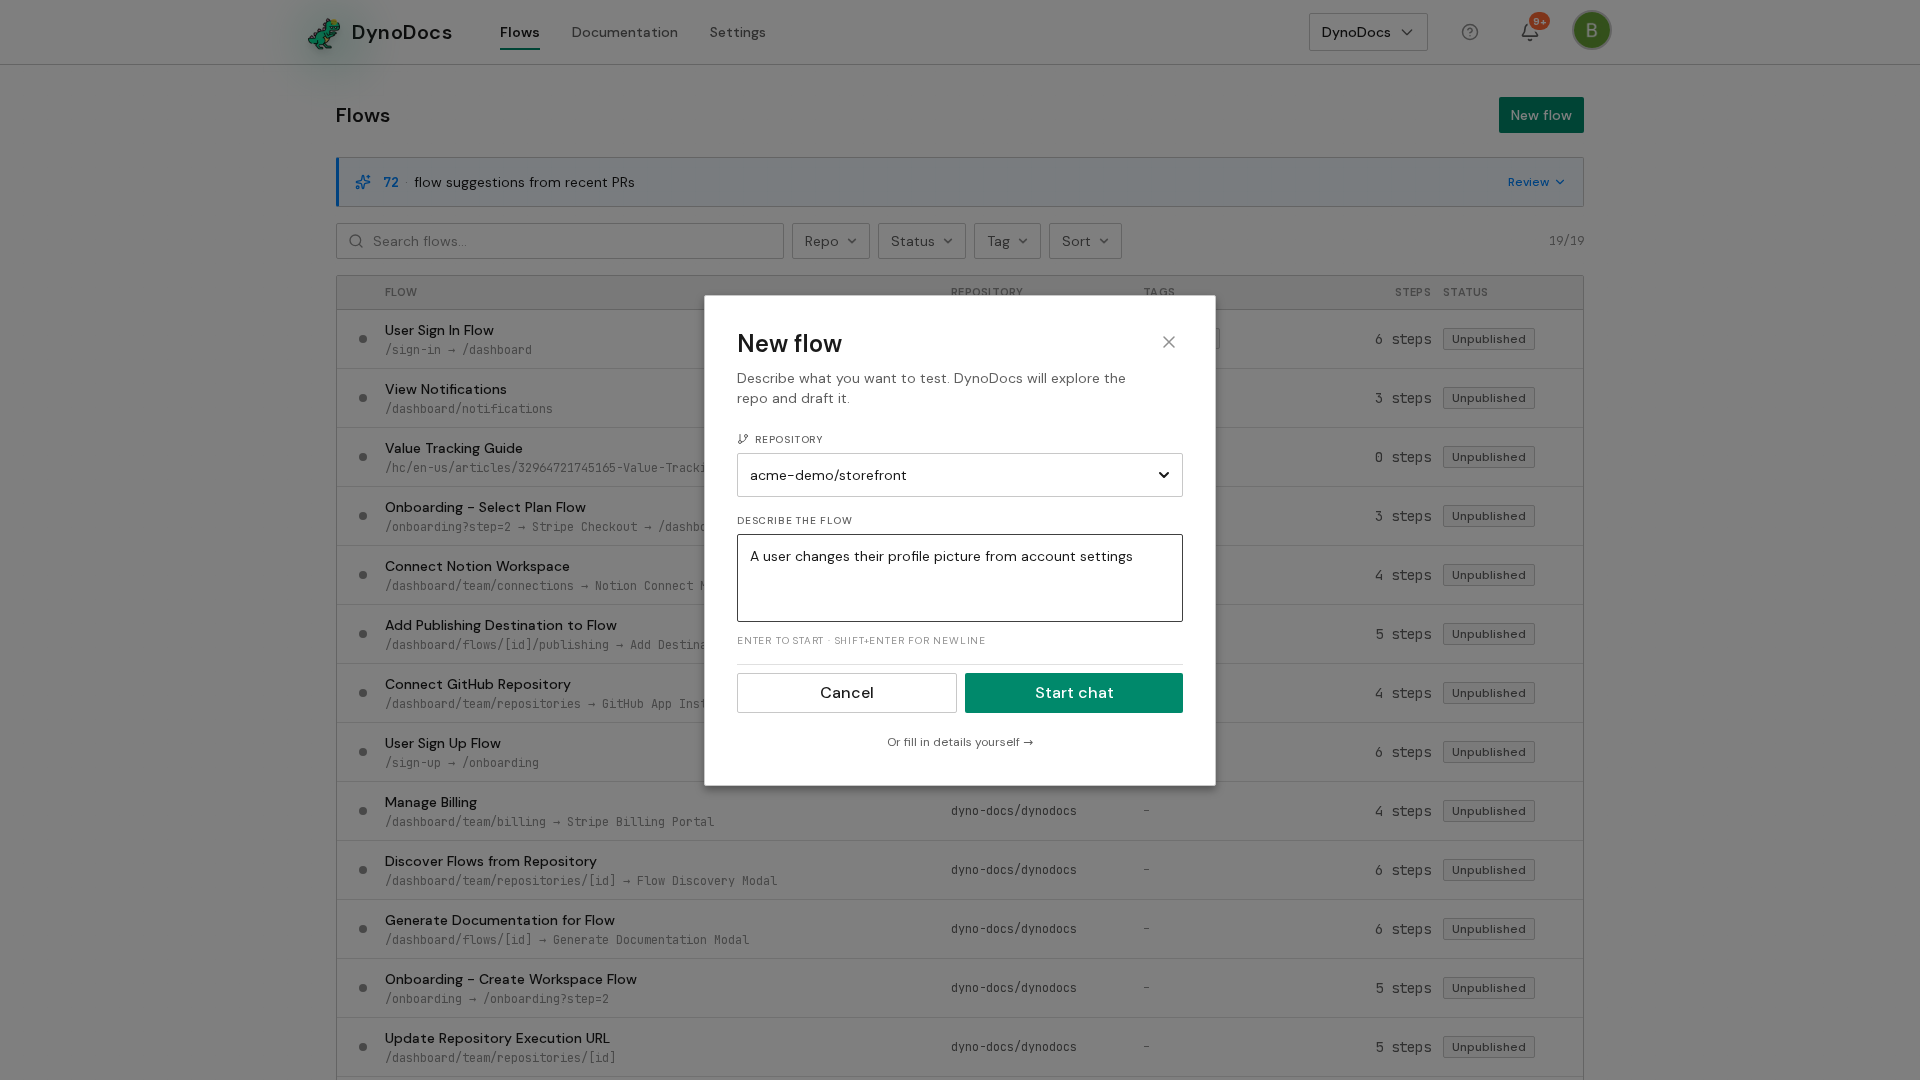Click the branch icon next to Repository label
Image resolution: width=1920 pixels, height=1080 pixels.
(x=743, y=439)
